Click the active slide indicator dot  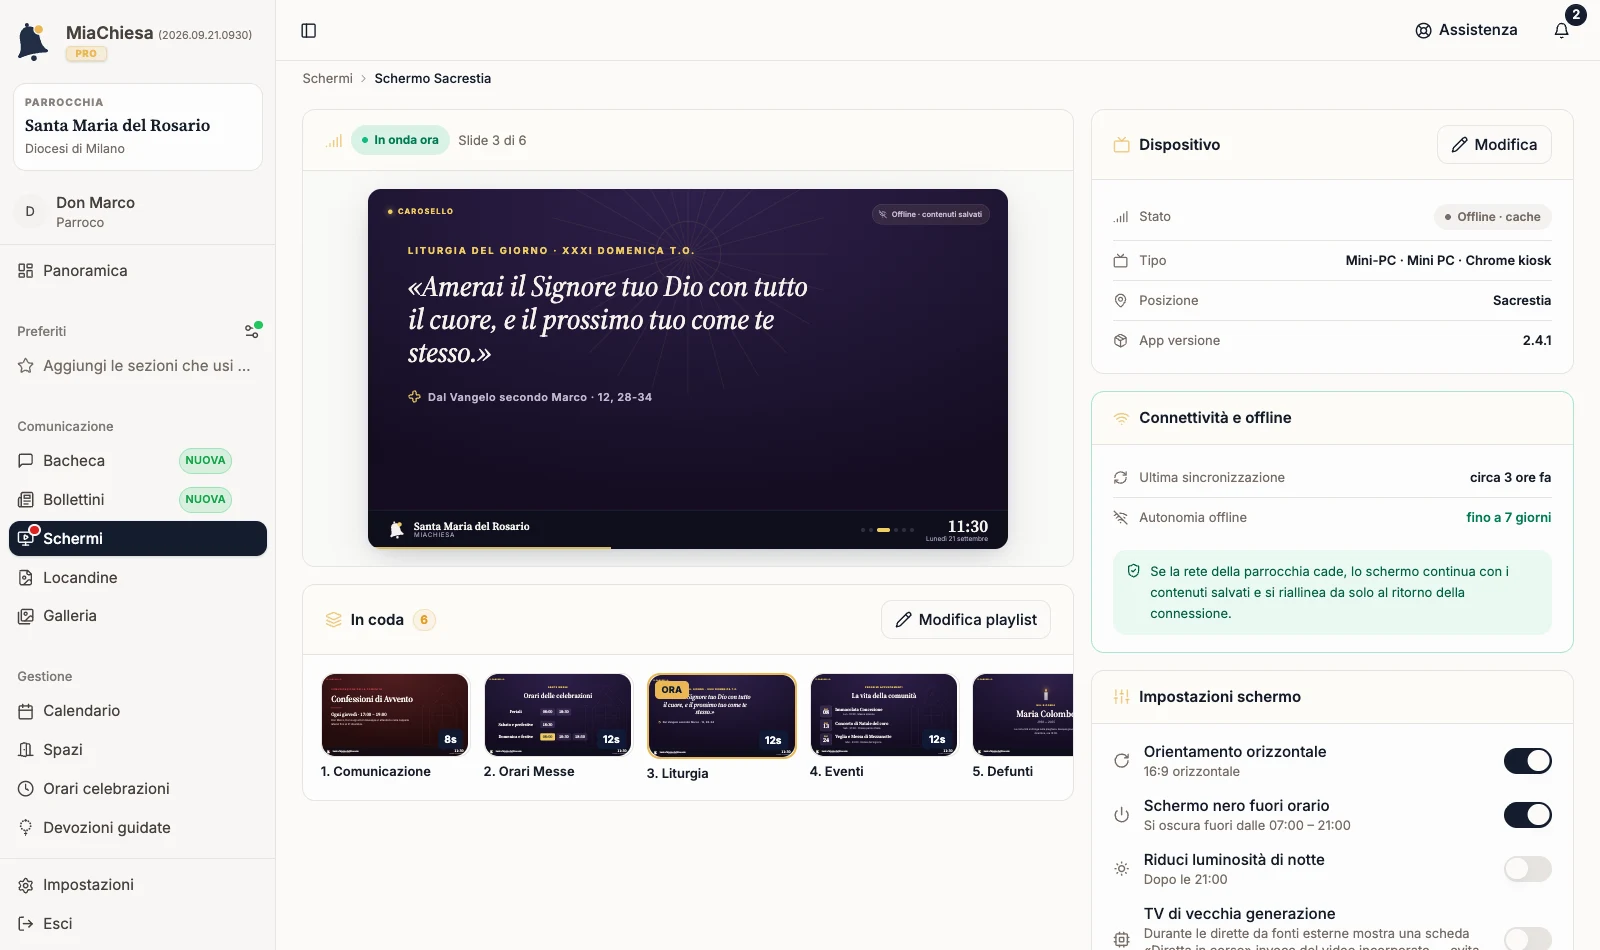[x=883, y=530]
